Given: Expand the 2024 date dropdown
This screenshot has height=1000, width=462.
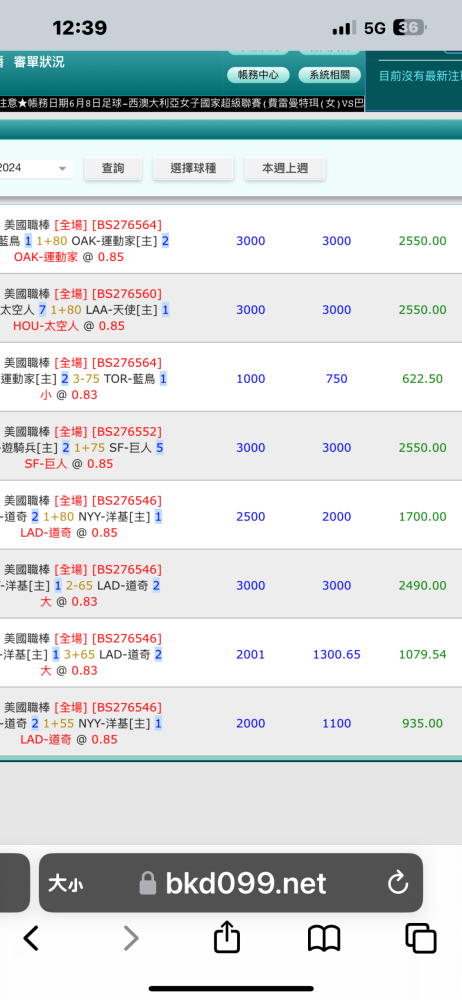Looking at the screenshot, I should [36, 168].
